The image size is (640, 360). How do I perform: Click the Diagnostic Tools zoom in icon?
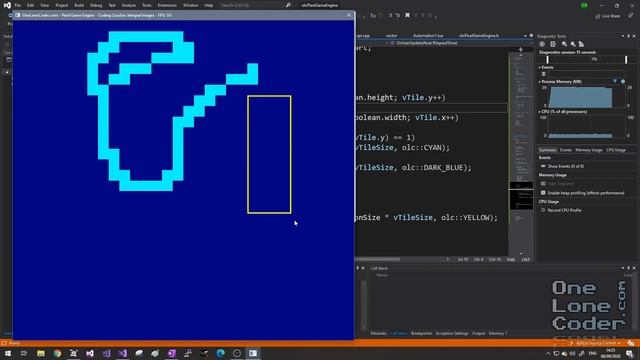pyautogui.click(x=564, y=44)
